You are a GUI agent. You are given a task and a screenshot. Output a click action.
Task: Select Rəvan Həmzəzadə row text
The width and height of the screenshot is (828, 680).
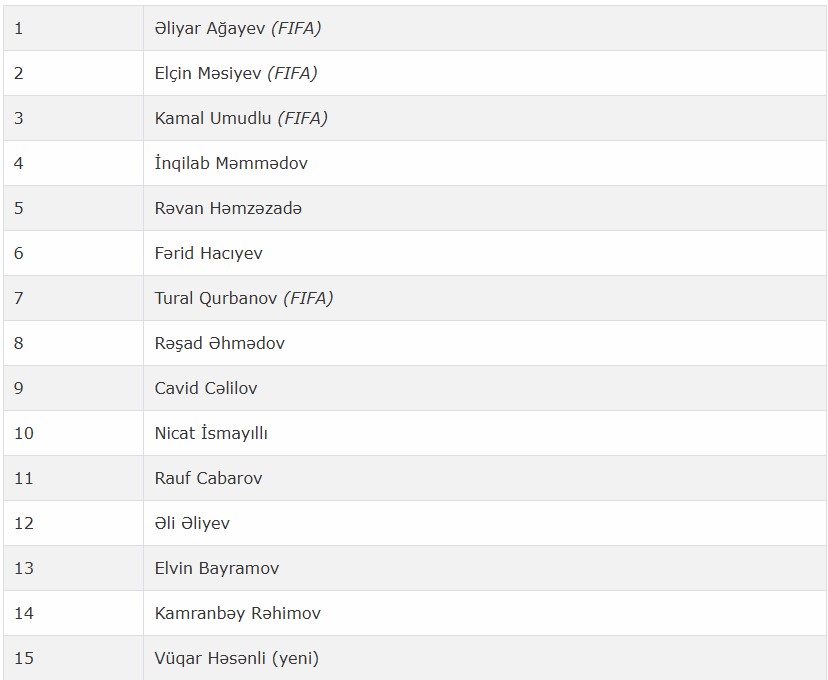(x=228, y=208)
